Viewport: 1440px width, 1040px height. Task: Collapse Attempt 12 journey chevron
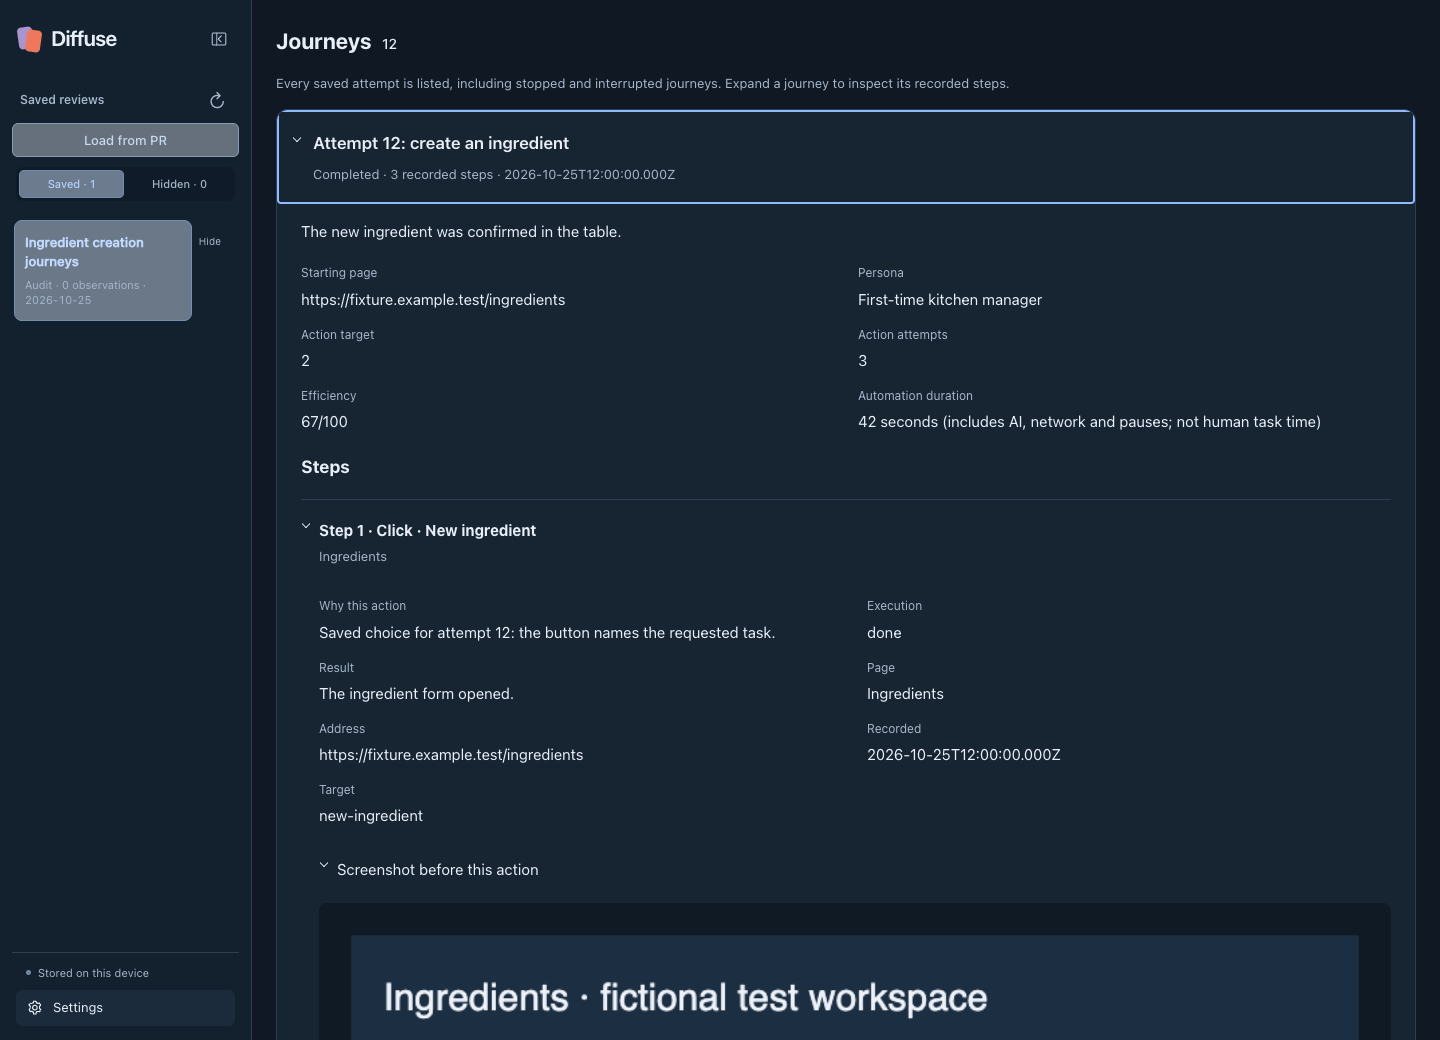point(297,140)
